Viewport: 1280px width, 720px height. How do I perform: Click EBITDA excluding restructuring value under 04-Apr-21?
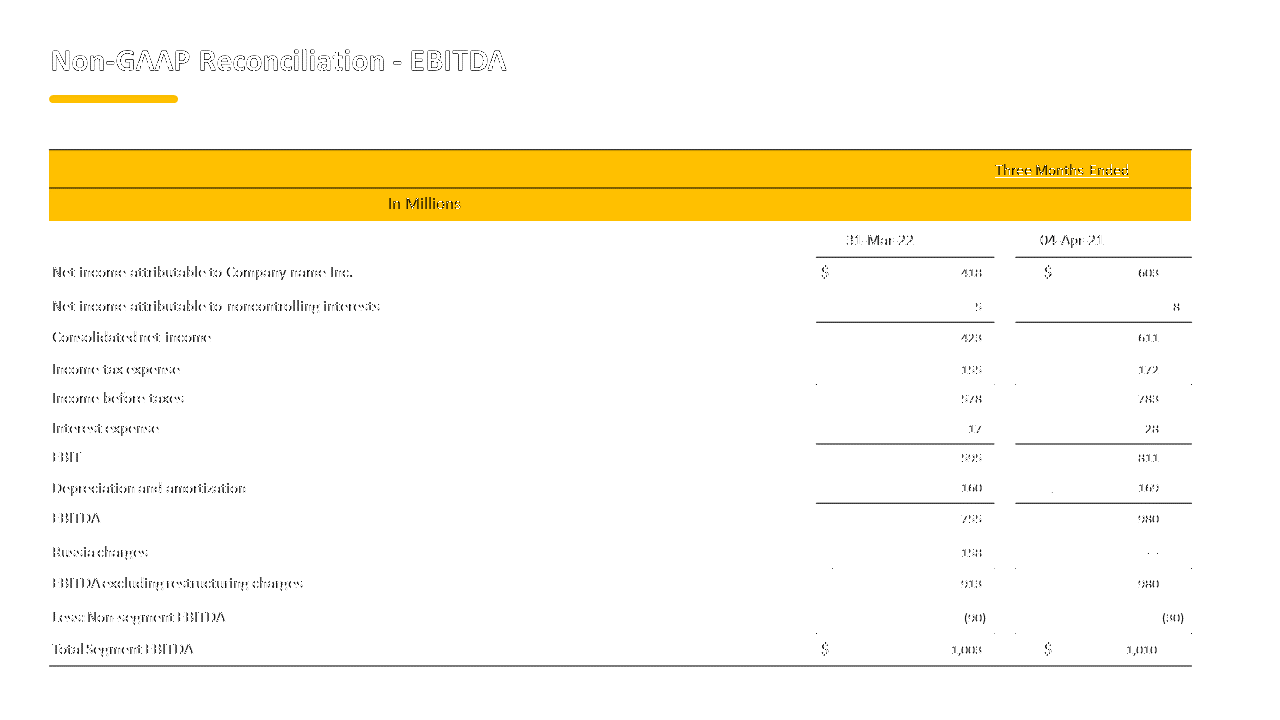pyautogui.click(x=1148, y=584)
